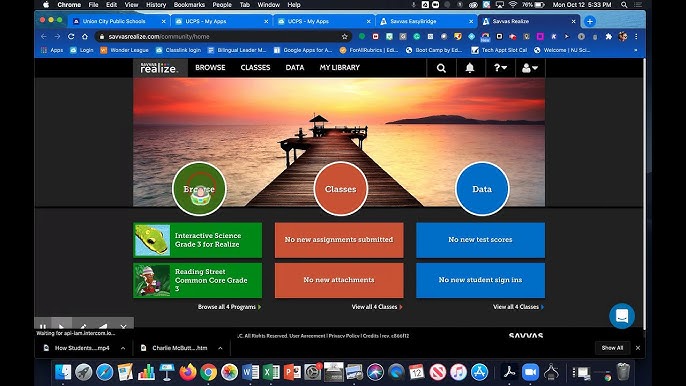686x386 pixels.
Task: Open MY LIBRARY navigation item
Action: point(340,68)
